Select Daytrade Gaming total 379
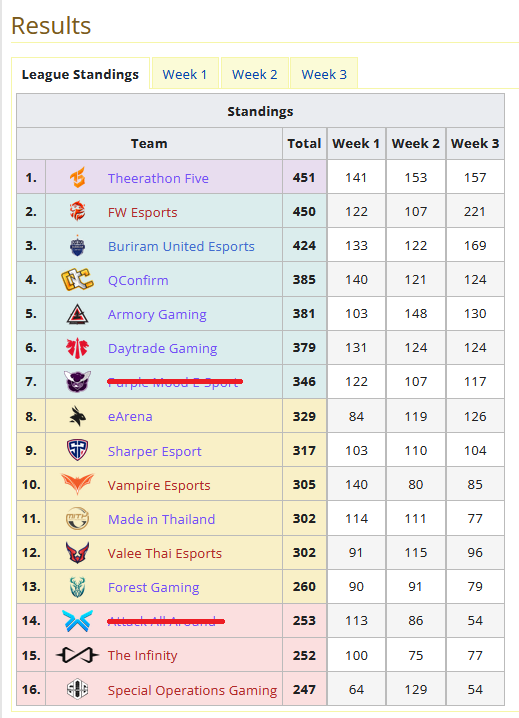 (x=304, y=348)
